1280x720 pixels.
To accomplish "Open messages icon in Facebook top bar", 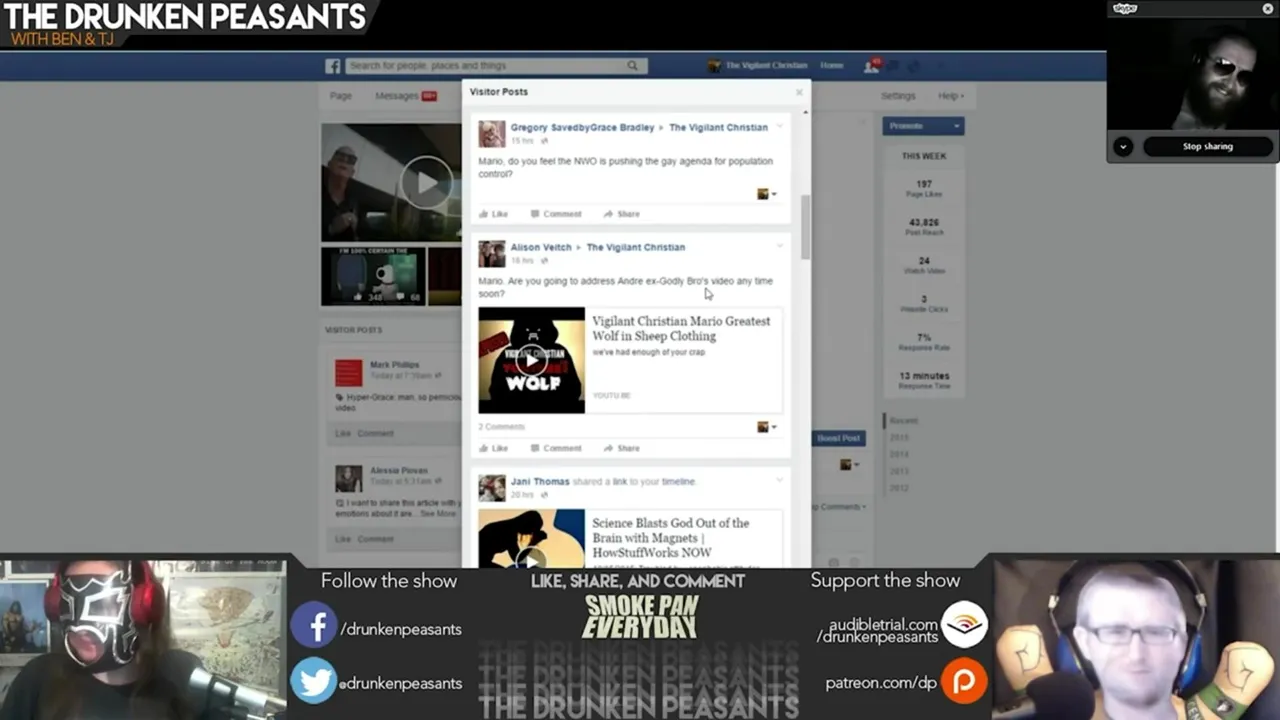I will [x=893, y=66].
